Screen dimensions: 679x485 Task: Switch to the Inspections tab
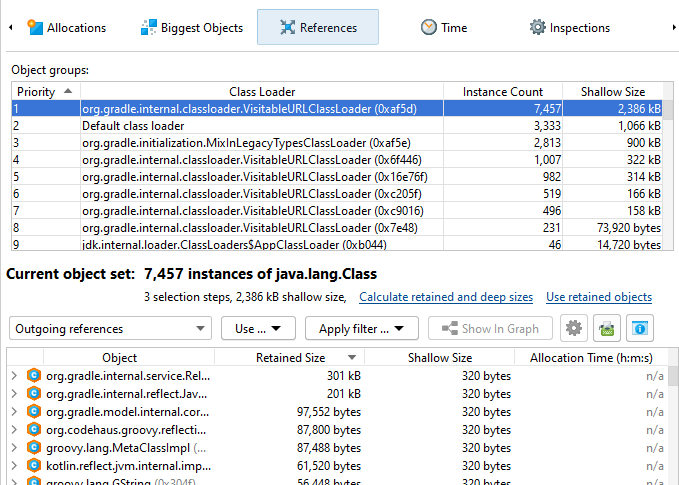pos(569,27)
